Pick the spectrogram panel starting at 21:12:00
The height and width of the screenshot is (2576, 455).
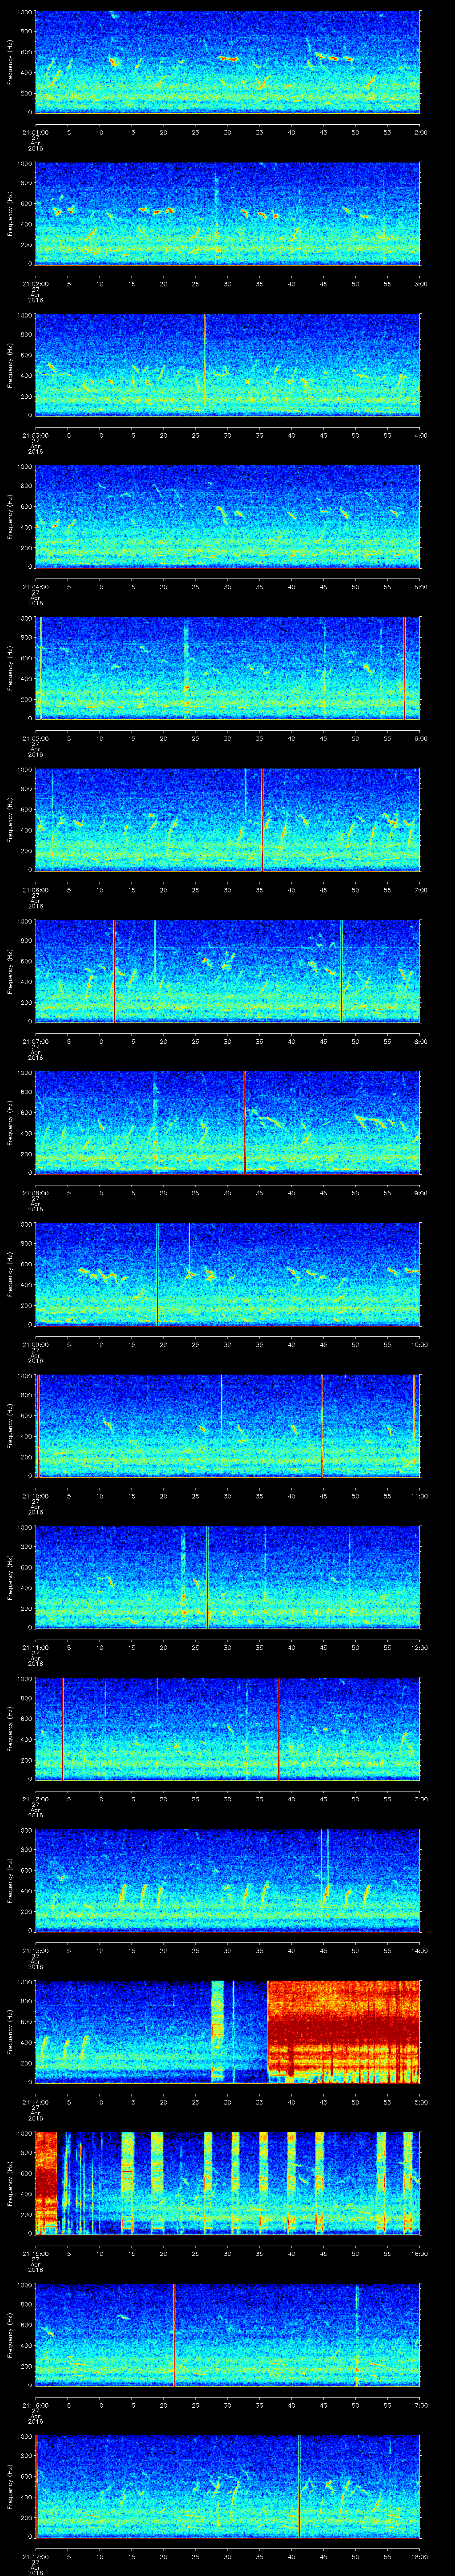228,1728
